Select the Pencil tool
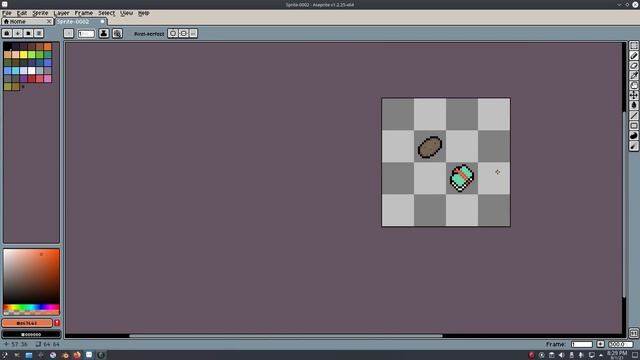640x360 pixels. coord(633,56)
